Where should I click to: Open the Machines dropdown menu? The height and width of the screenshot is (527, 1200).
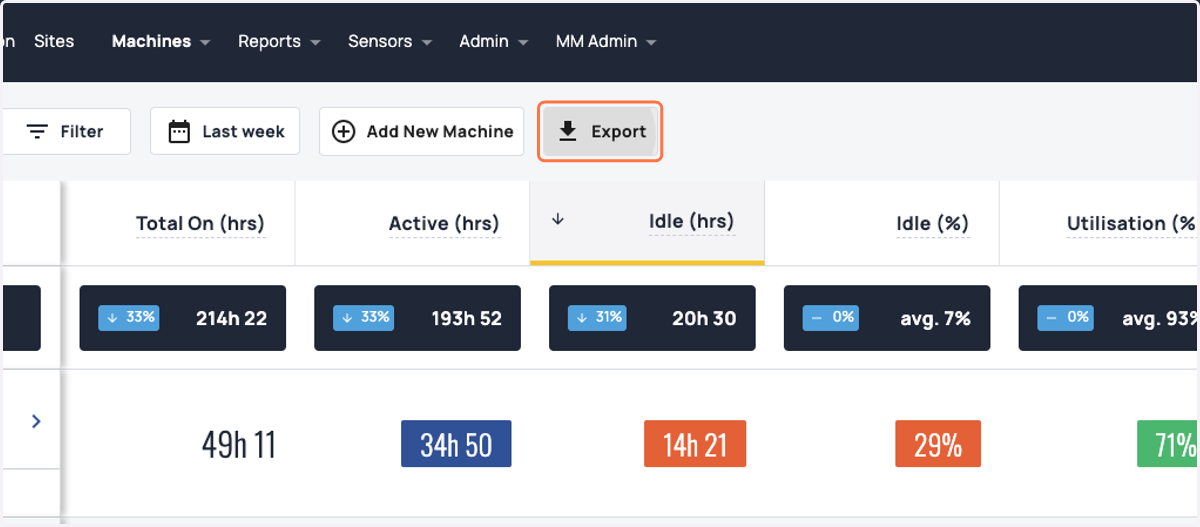pos(161,42)
